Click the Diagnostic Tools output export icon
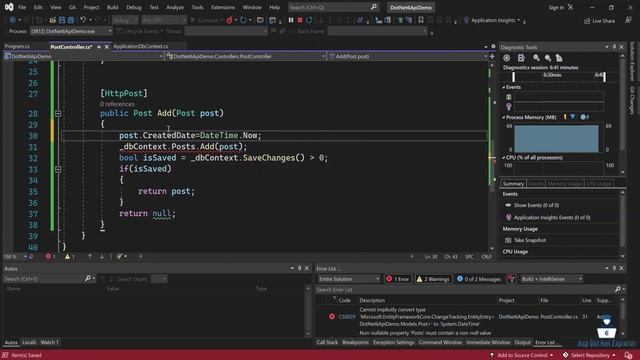 point(521,58)
